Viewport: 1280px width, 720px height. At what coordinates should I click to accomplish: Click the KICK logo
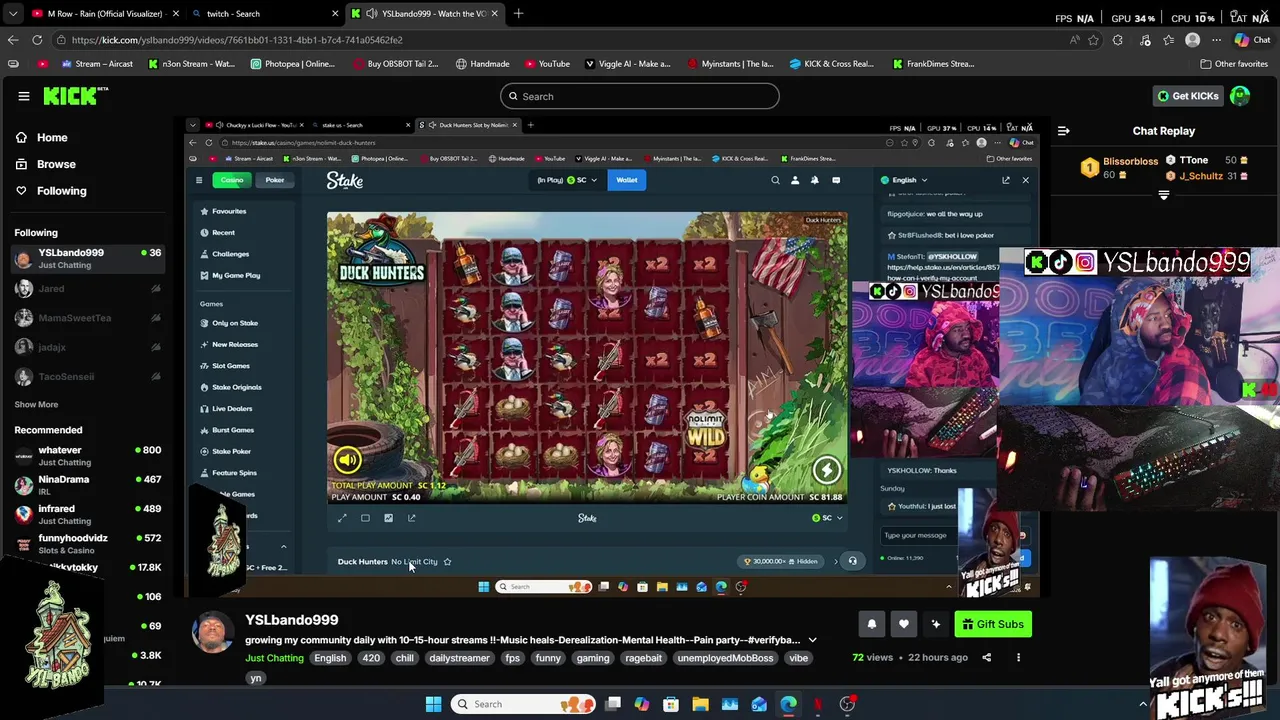(75, 96)
